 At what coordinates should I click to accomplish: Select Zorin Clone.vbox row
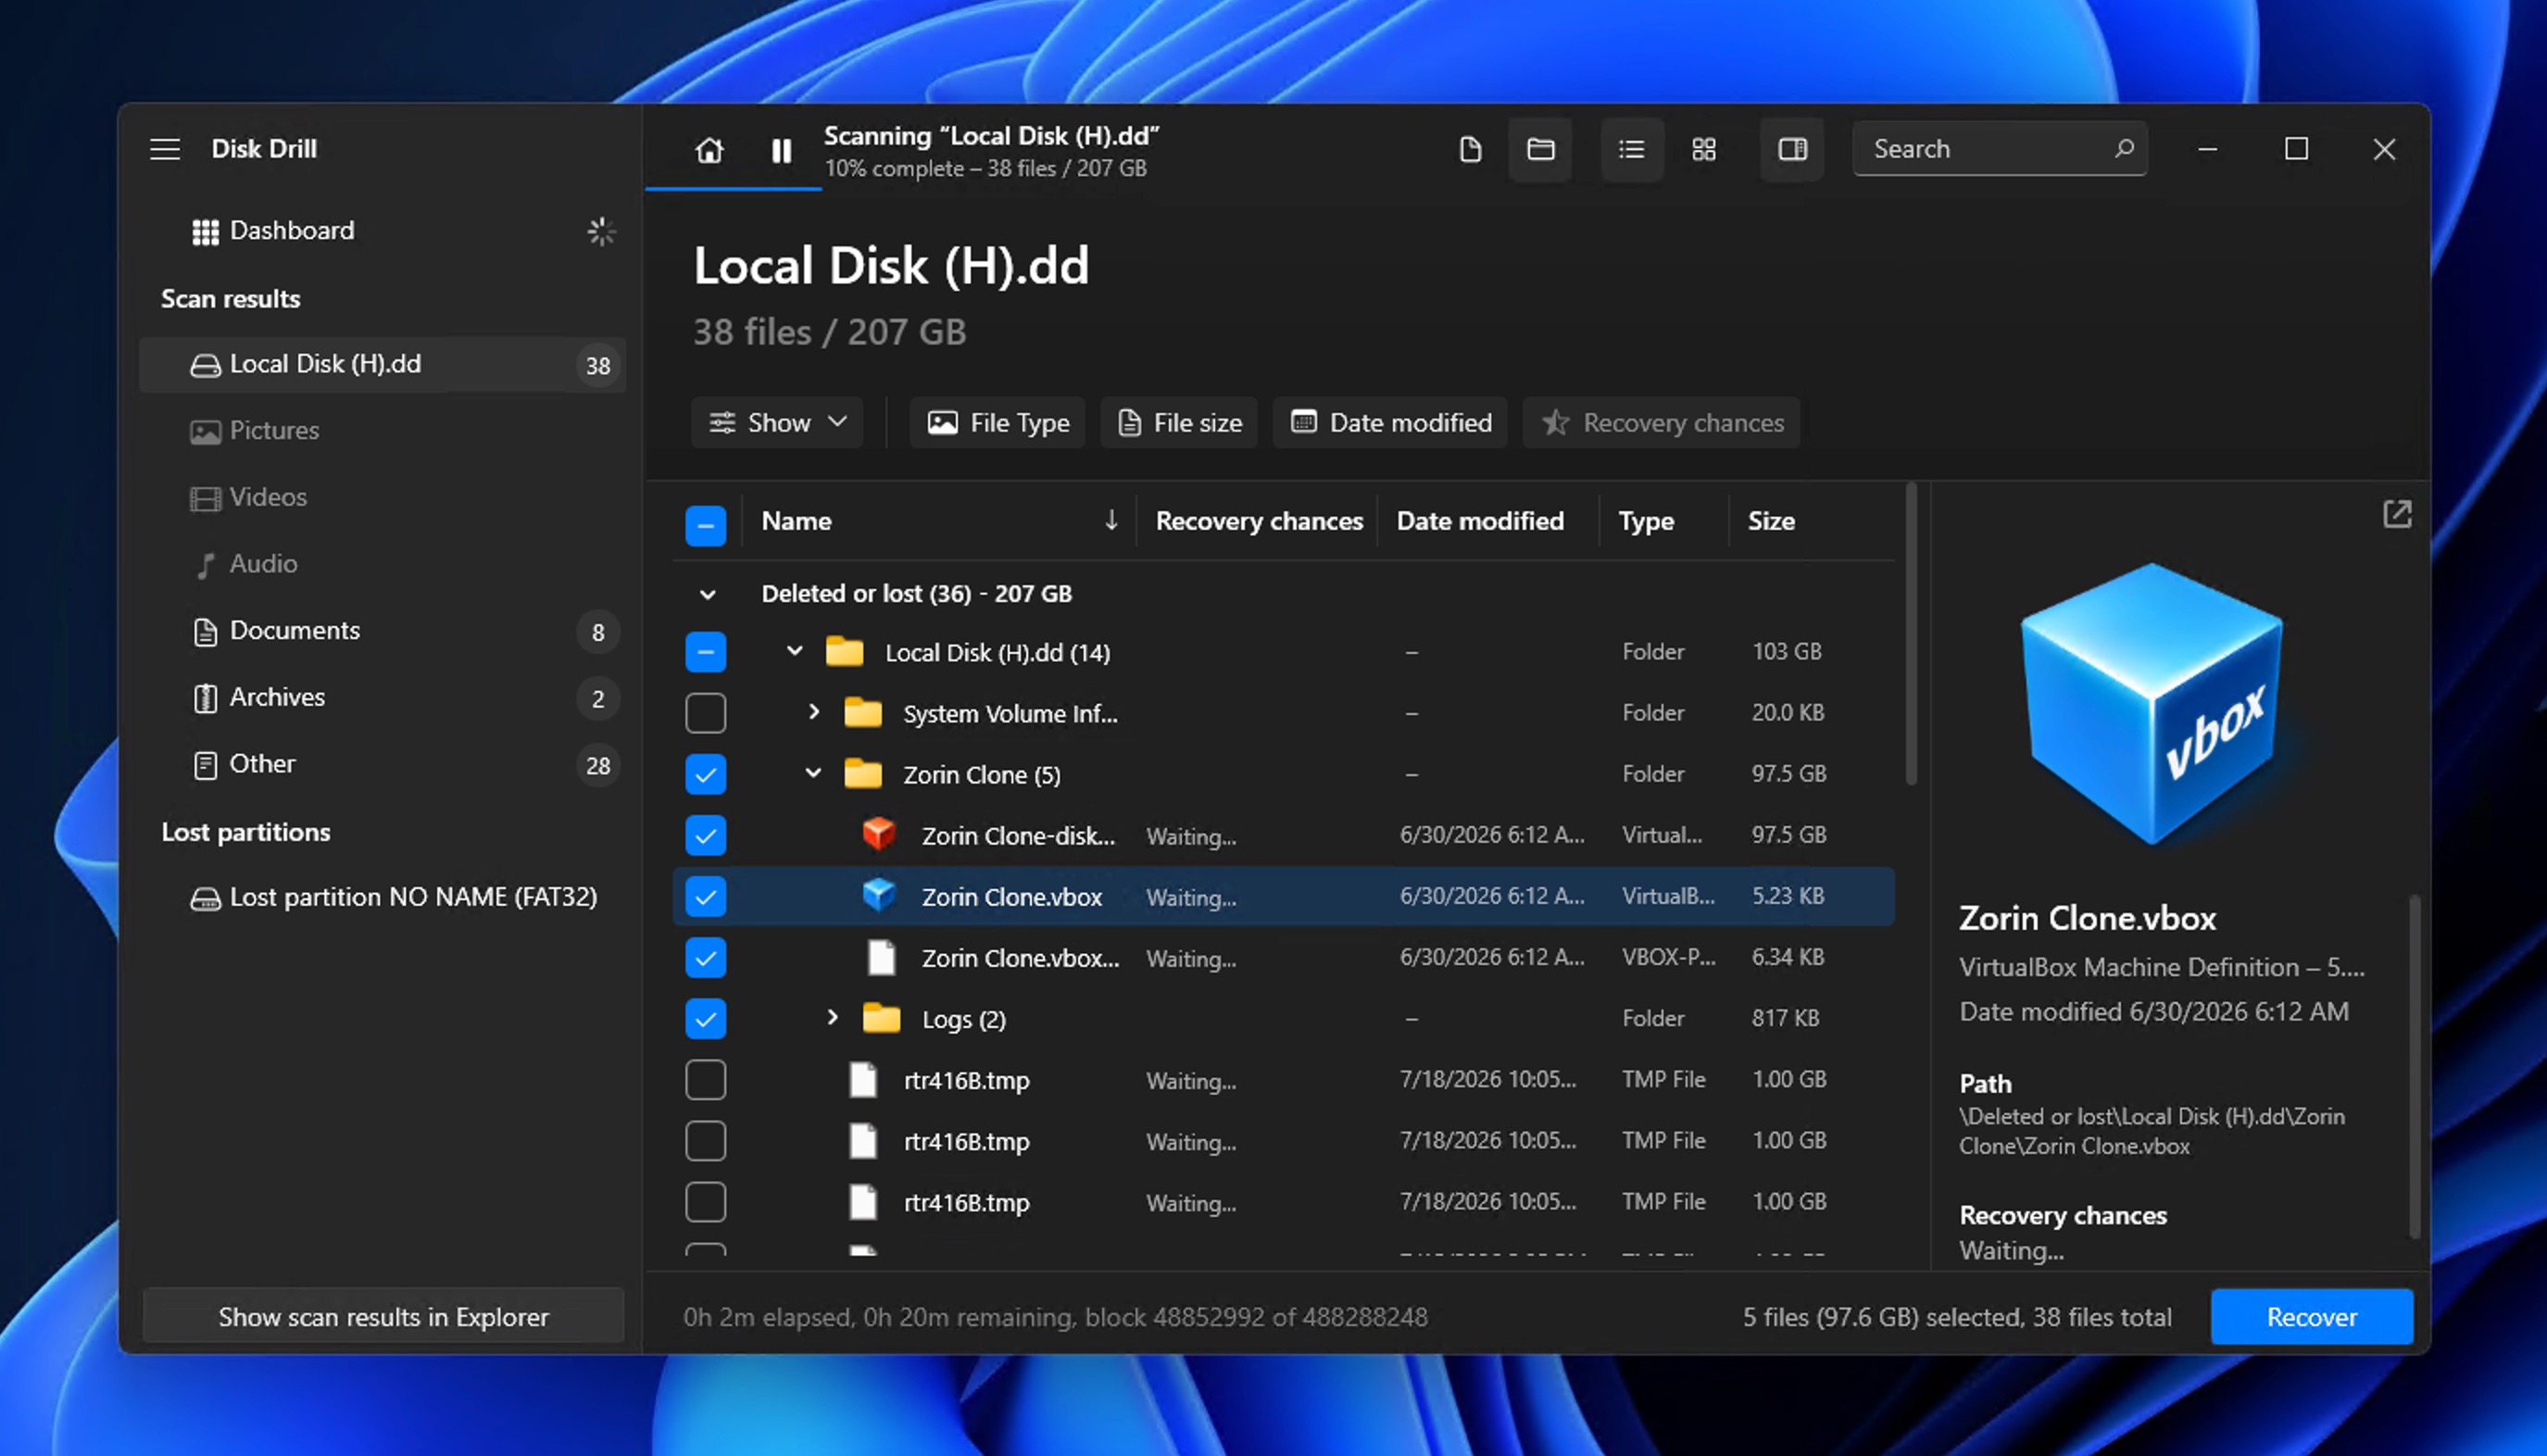tap(1283, 896)
